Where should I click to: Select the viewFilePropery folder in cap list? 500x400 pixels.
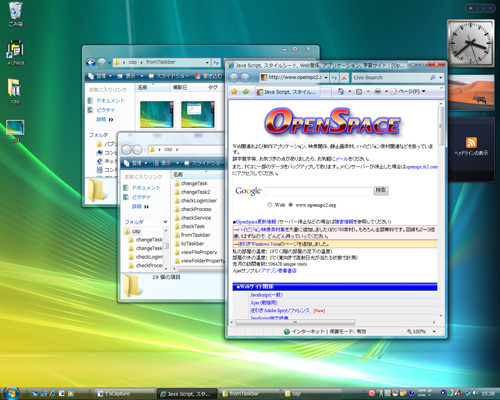tap(196, 252)
